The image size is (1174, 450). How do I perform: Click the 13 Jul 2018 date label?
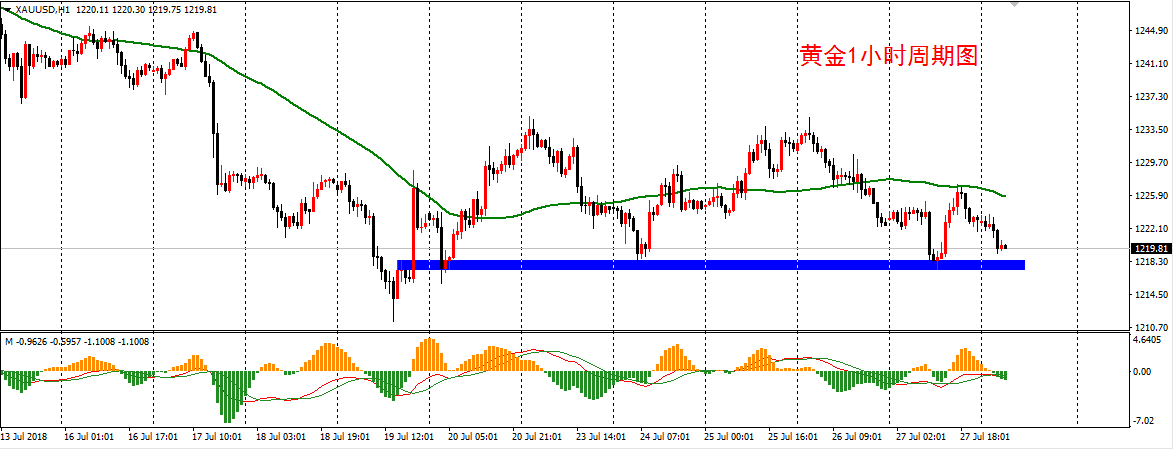(x=27, y=437)
